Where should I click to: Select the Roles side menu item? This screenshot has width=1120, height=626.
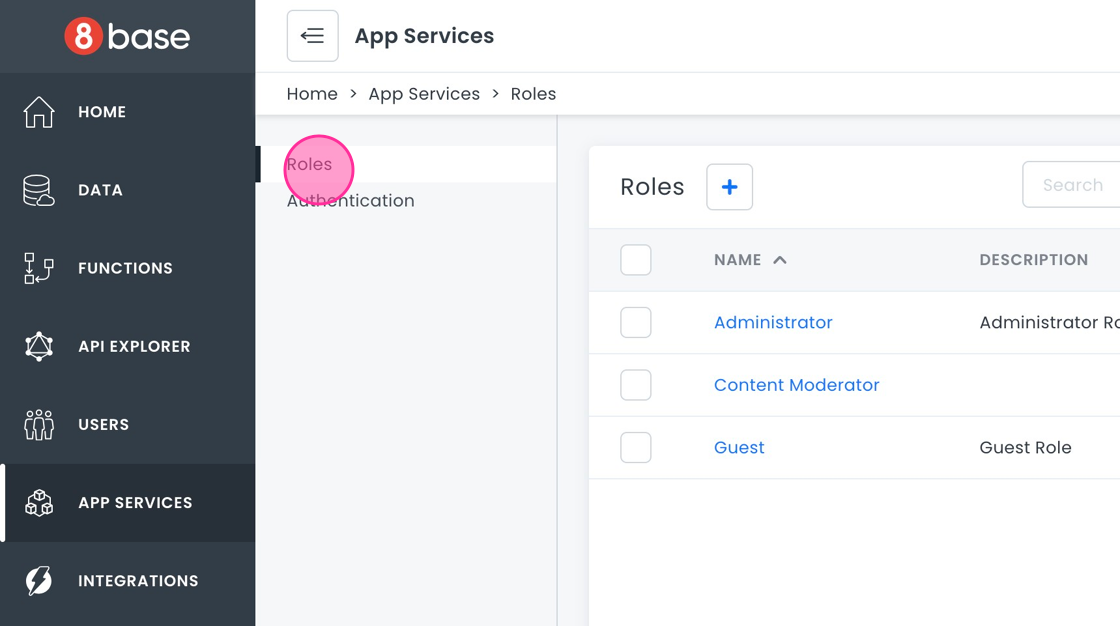coord(309,165)
